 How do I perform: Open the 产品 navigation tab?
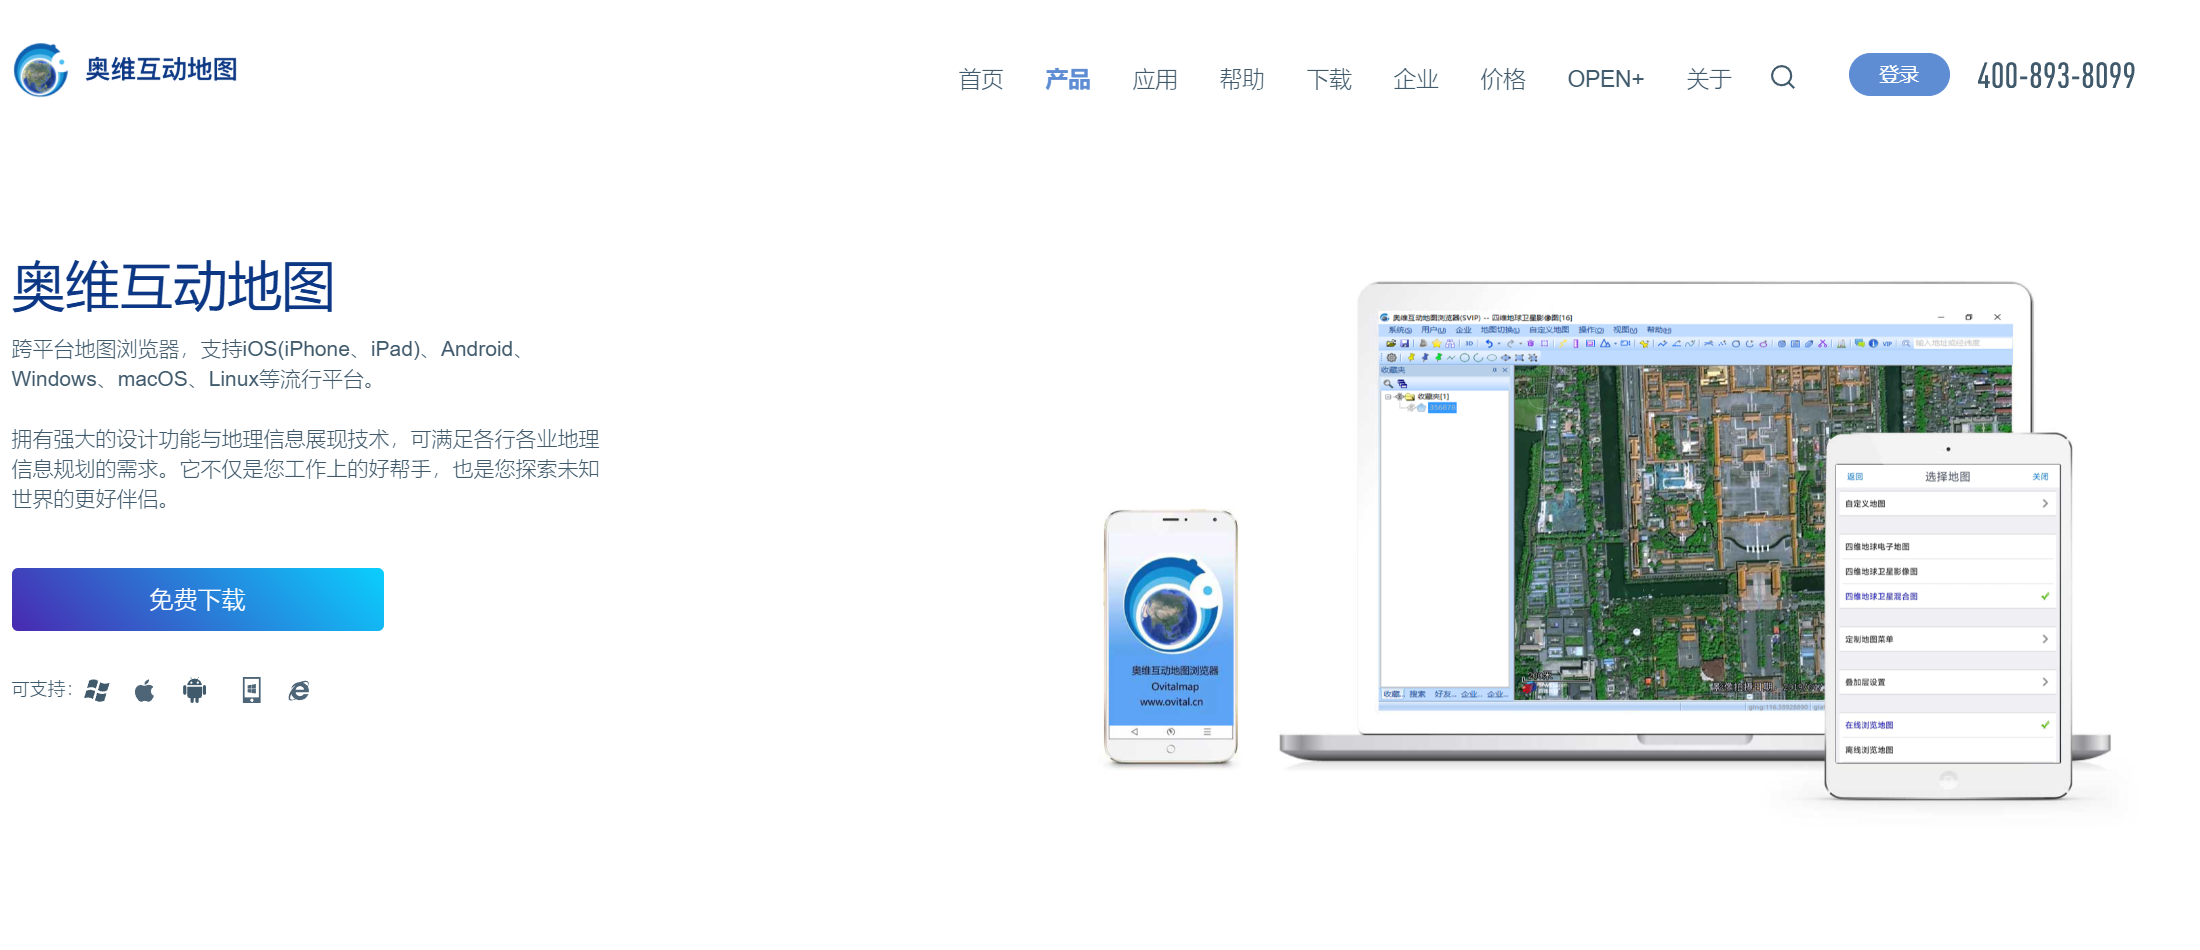pos(1067,79)
